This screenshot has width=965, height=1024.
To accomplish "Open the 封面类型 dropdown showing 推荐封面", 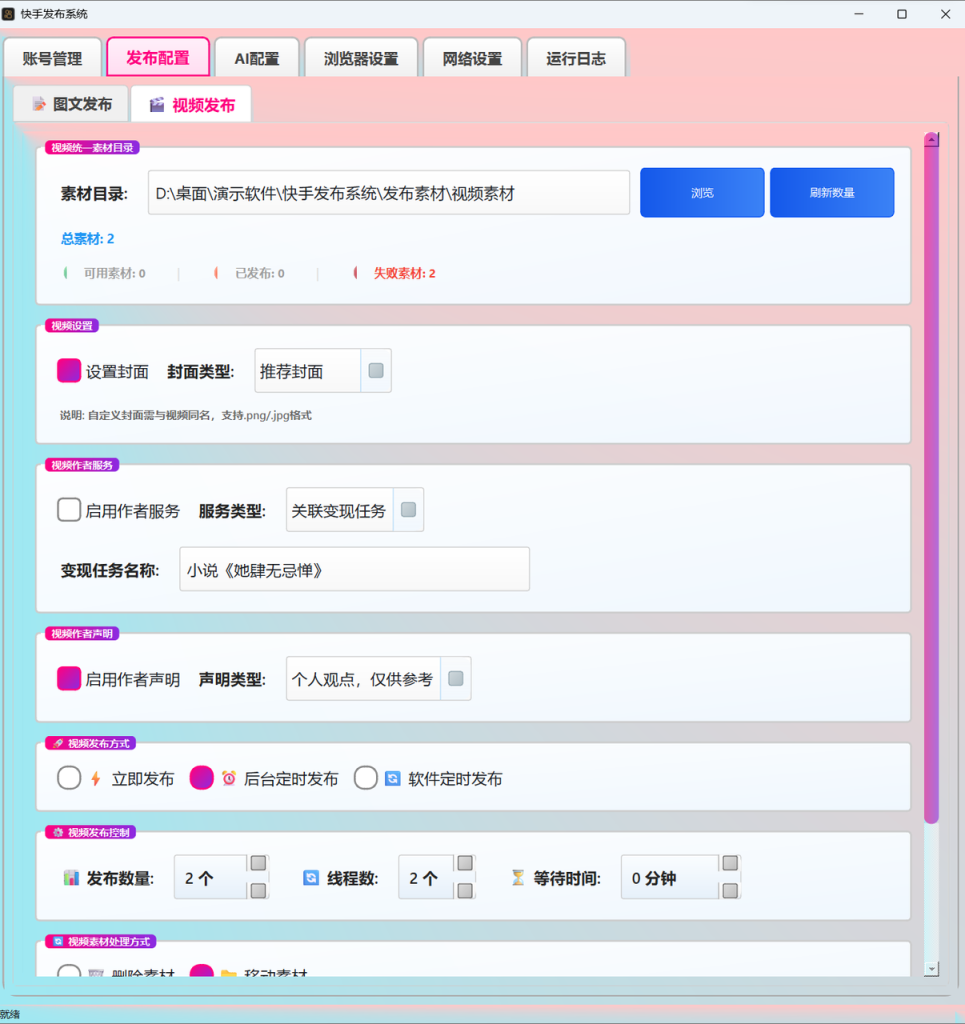I will (323, 371).
